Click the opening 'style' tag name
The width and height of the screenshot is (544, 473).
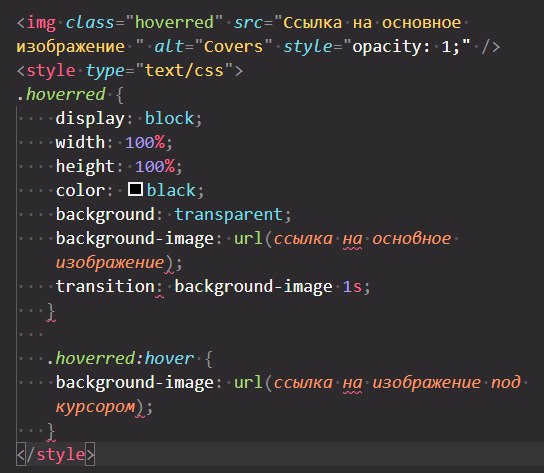tap(51, 70)
